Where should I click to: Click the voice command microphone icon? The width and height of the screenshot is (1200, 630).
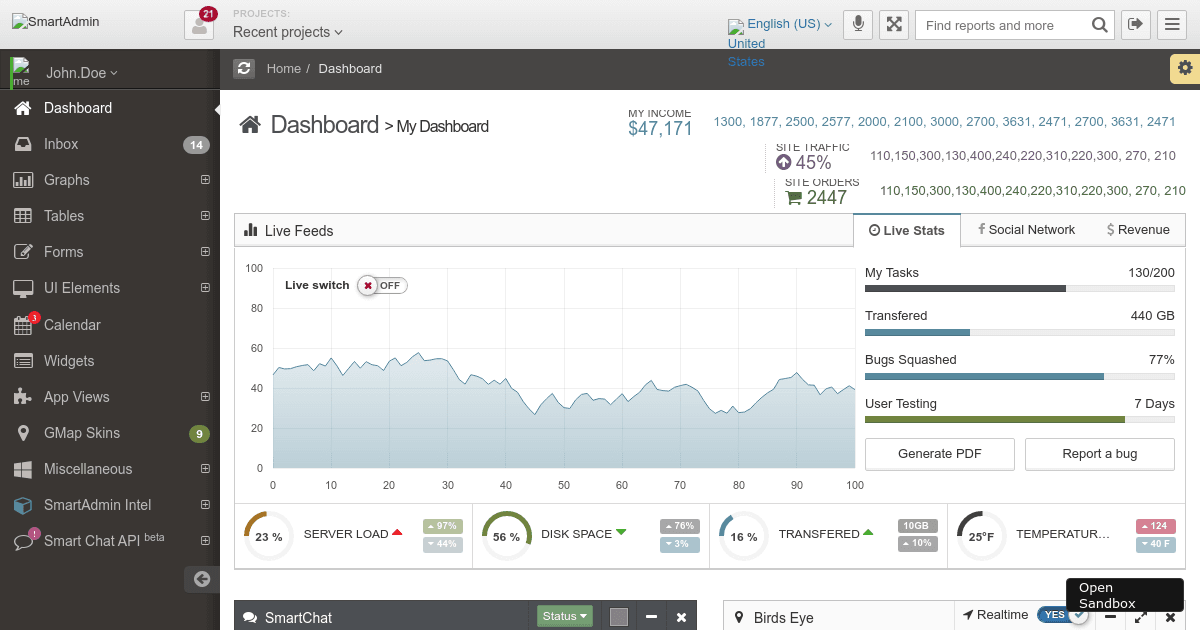click(858, 25)
